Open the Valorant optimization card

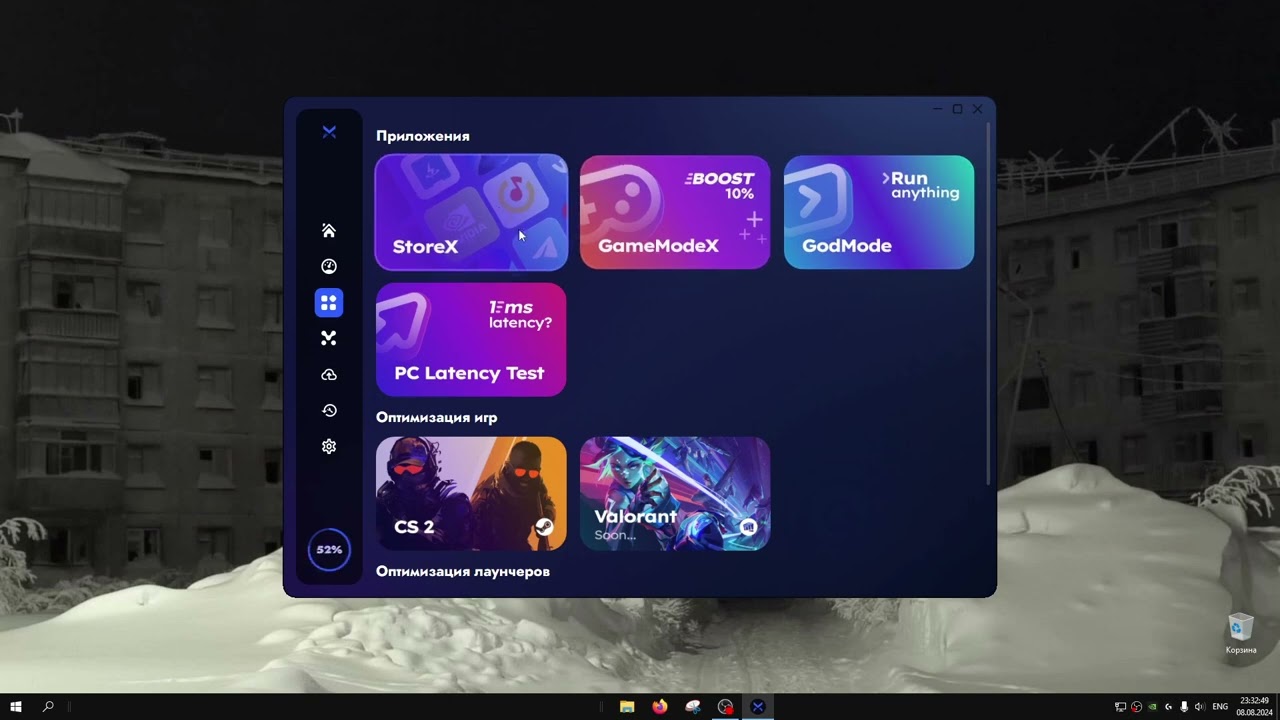pos(675,493)
